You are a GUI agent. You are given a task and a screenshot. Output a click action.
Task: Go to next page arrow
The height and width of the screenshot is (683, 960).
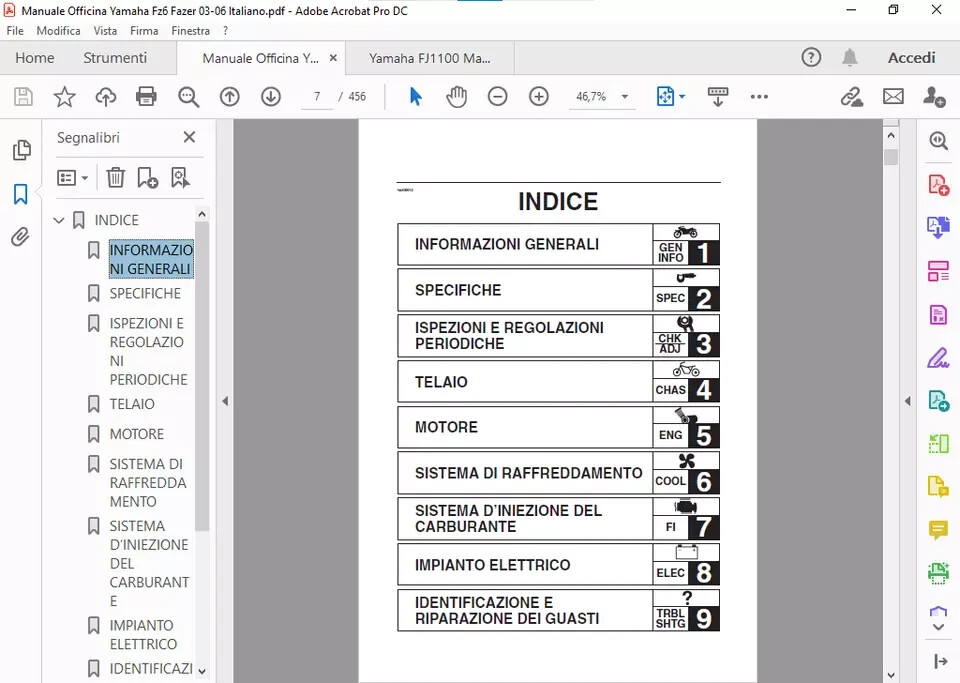pyautogui.click(x=271, y=97)
